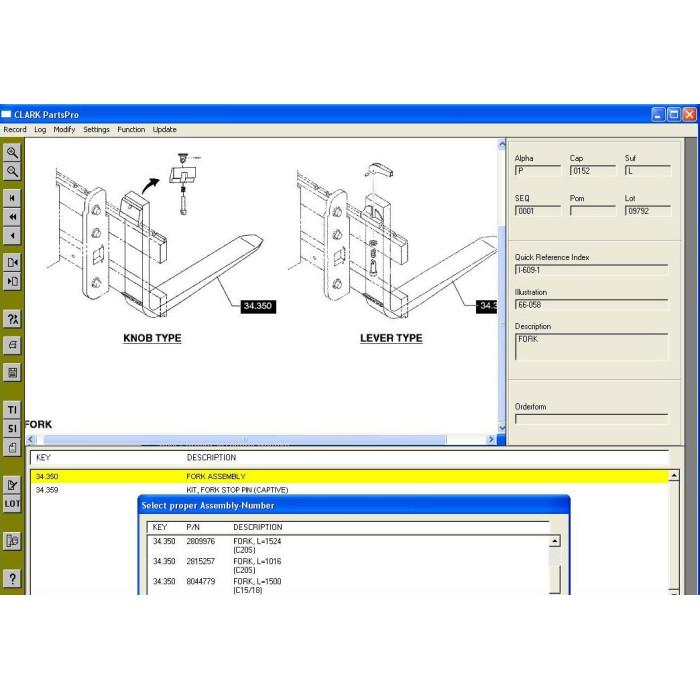Click the KEY column header in parts list

[x=43, y=458]
